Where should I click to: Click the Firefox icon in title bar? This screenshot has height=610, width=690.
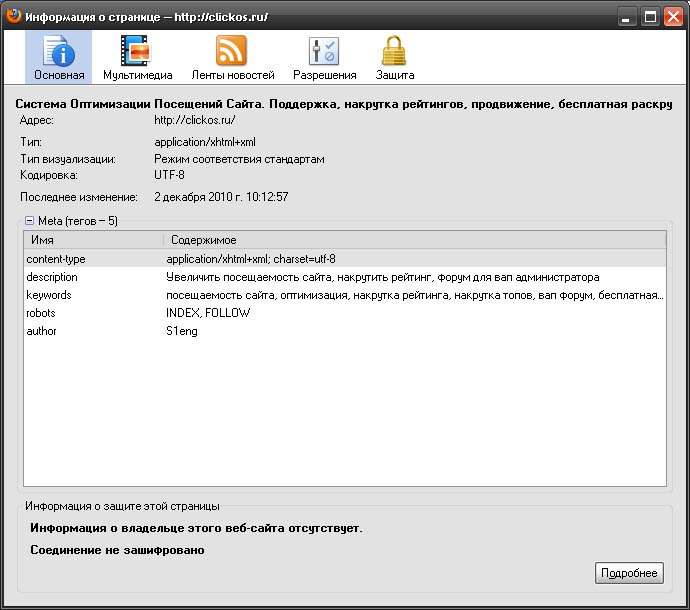(x=13, y=17)
